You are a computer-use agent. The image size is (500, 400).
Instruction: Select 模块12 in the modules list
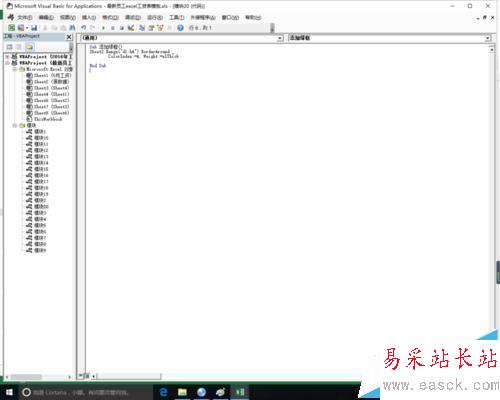(x=37, y=150)
